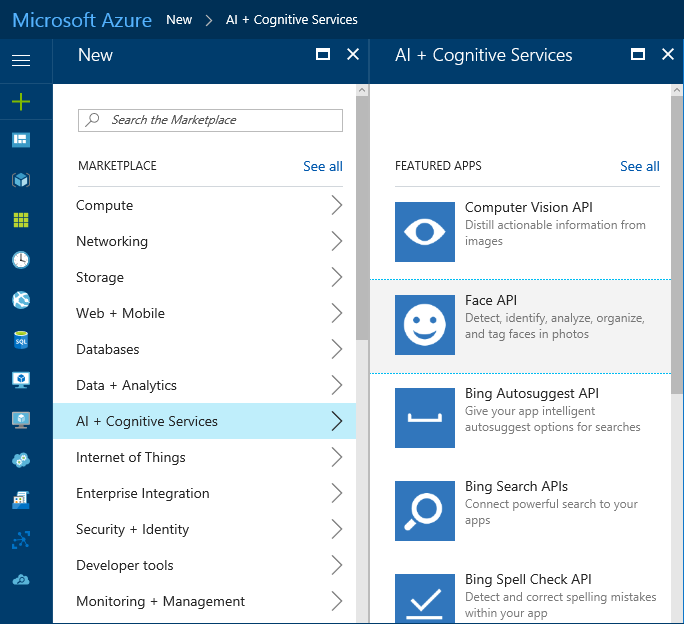Expand the Data + Analytics chevron
Image resolution: width=684 pixels, height=624 pixels.
(336, 385)
